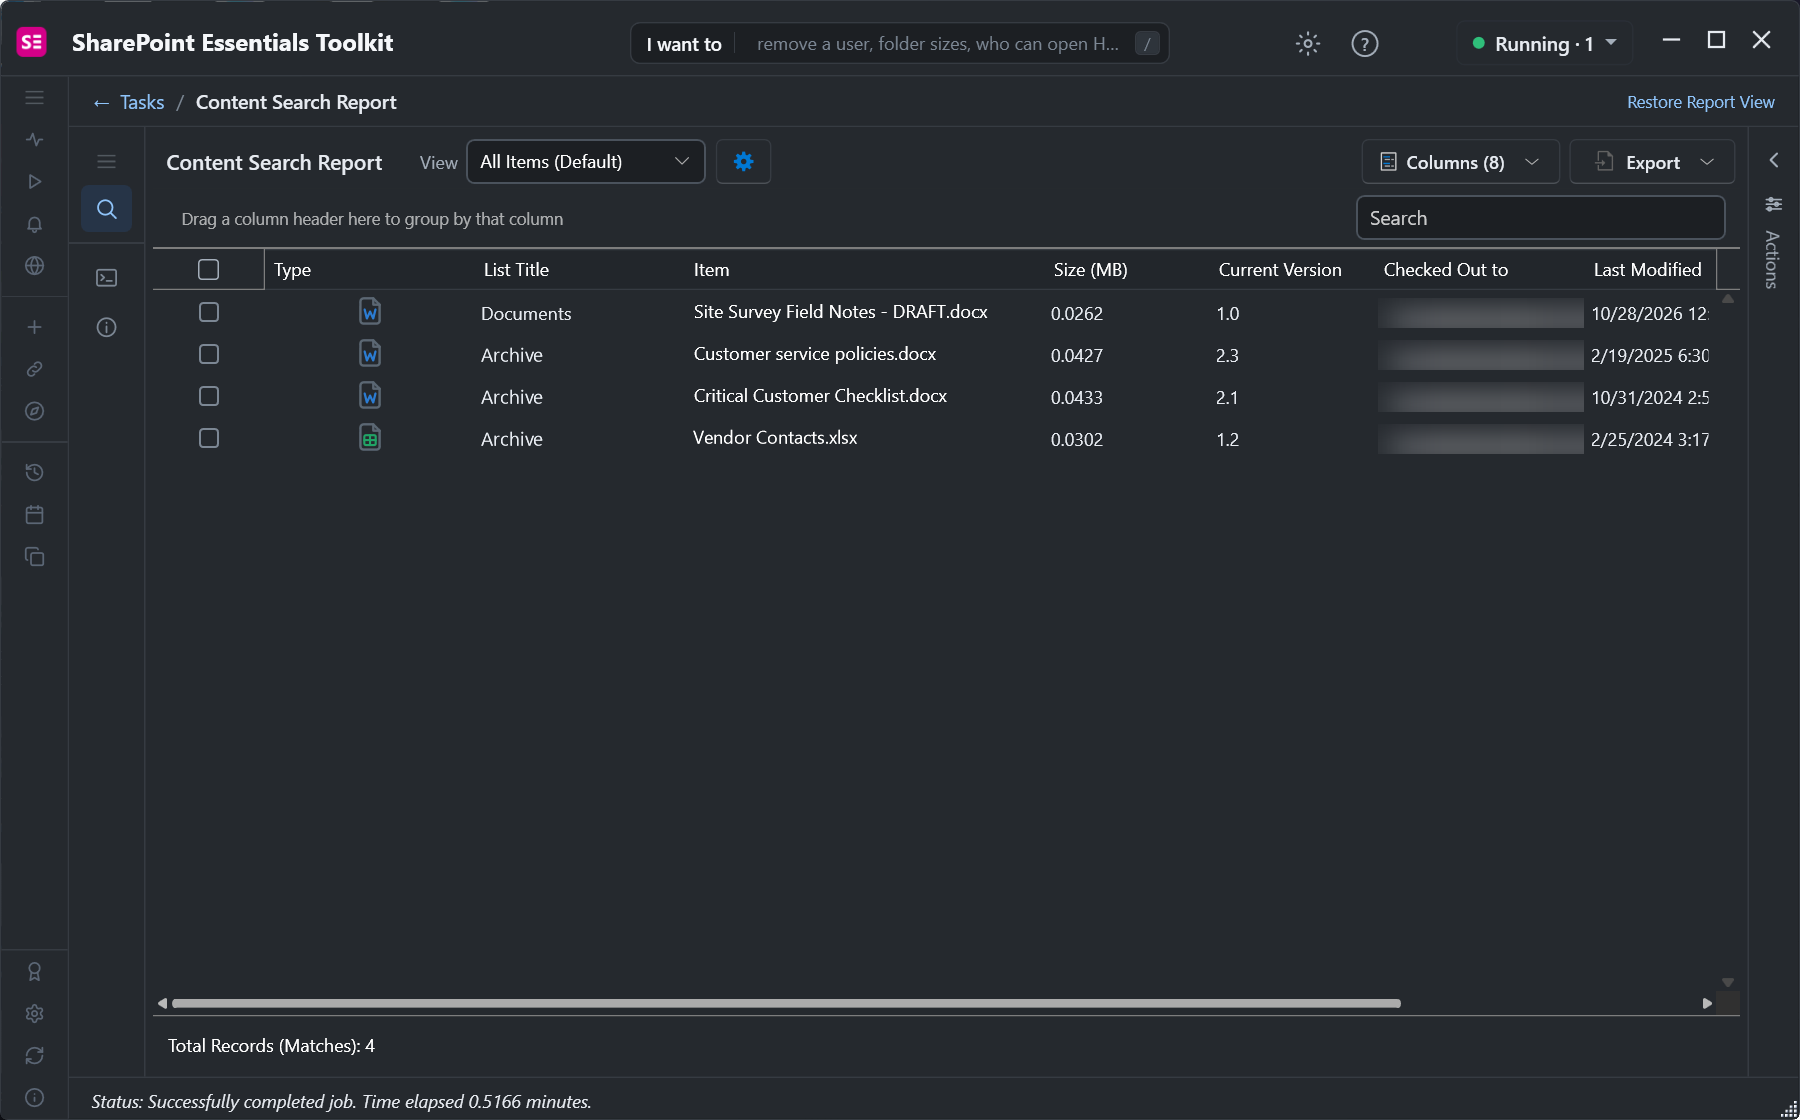
Task: Click the copy/duplicate icon in sidebar
Action: 34,556
